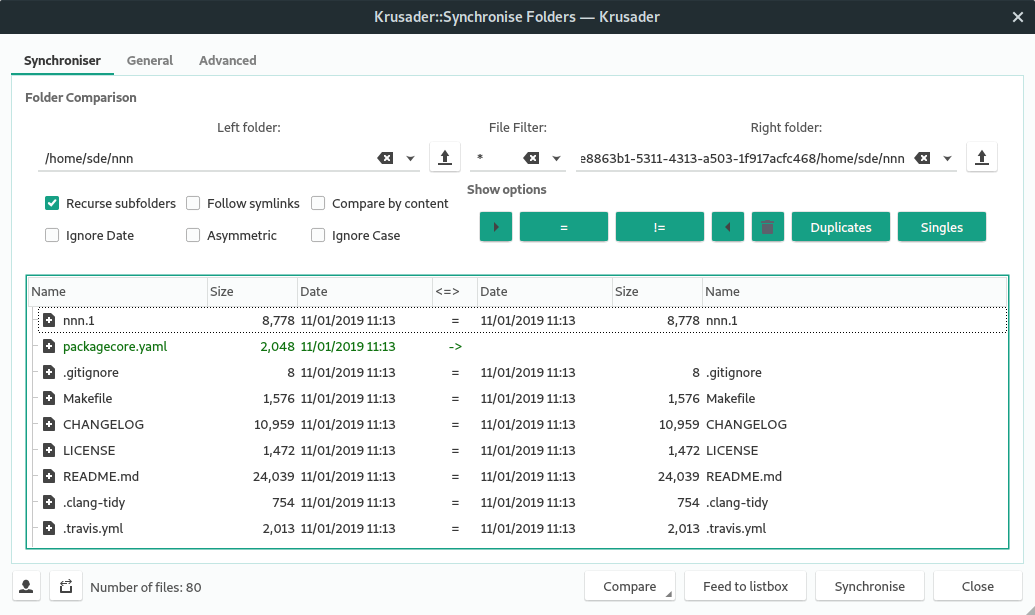The width and height of the screenshot is (1035, 615).
Task: Click file icon of README.md row
Action: (49, 476)
